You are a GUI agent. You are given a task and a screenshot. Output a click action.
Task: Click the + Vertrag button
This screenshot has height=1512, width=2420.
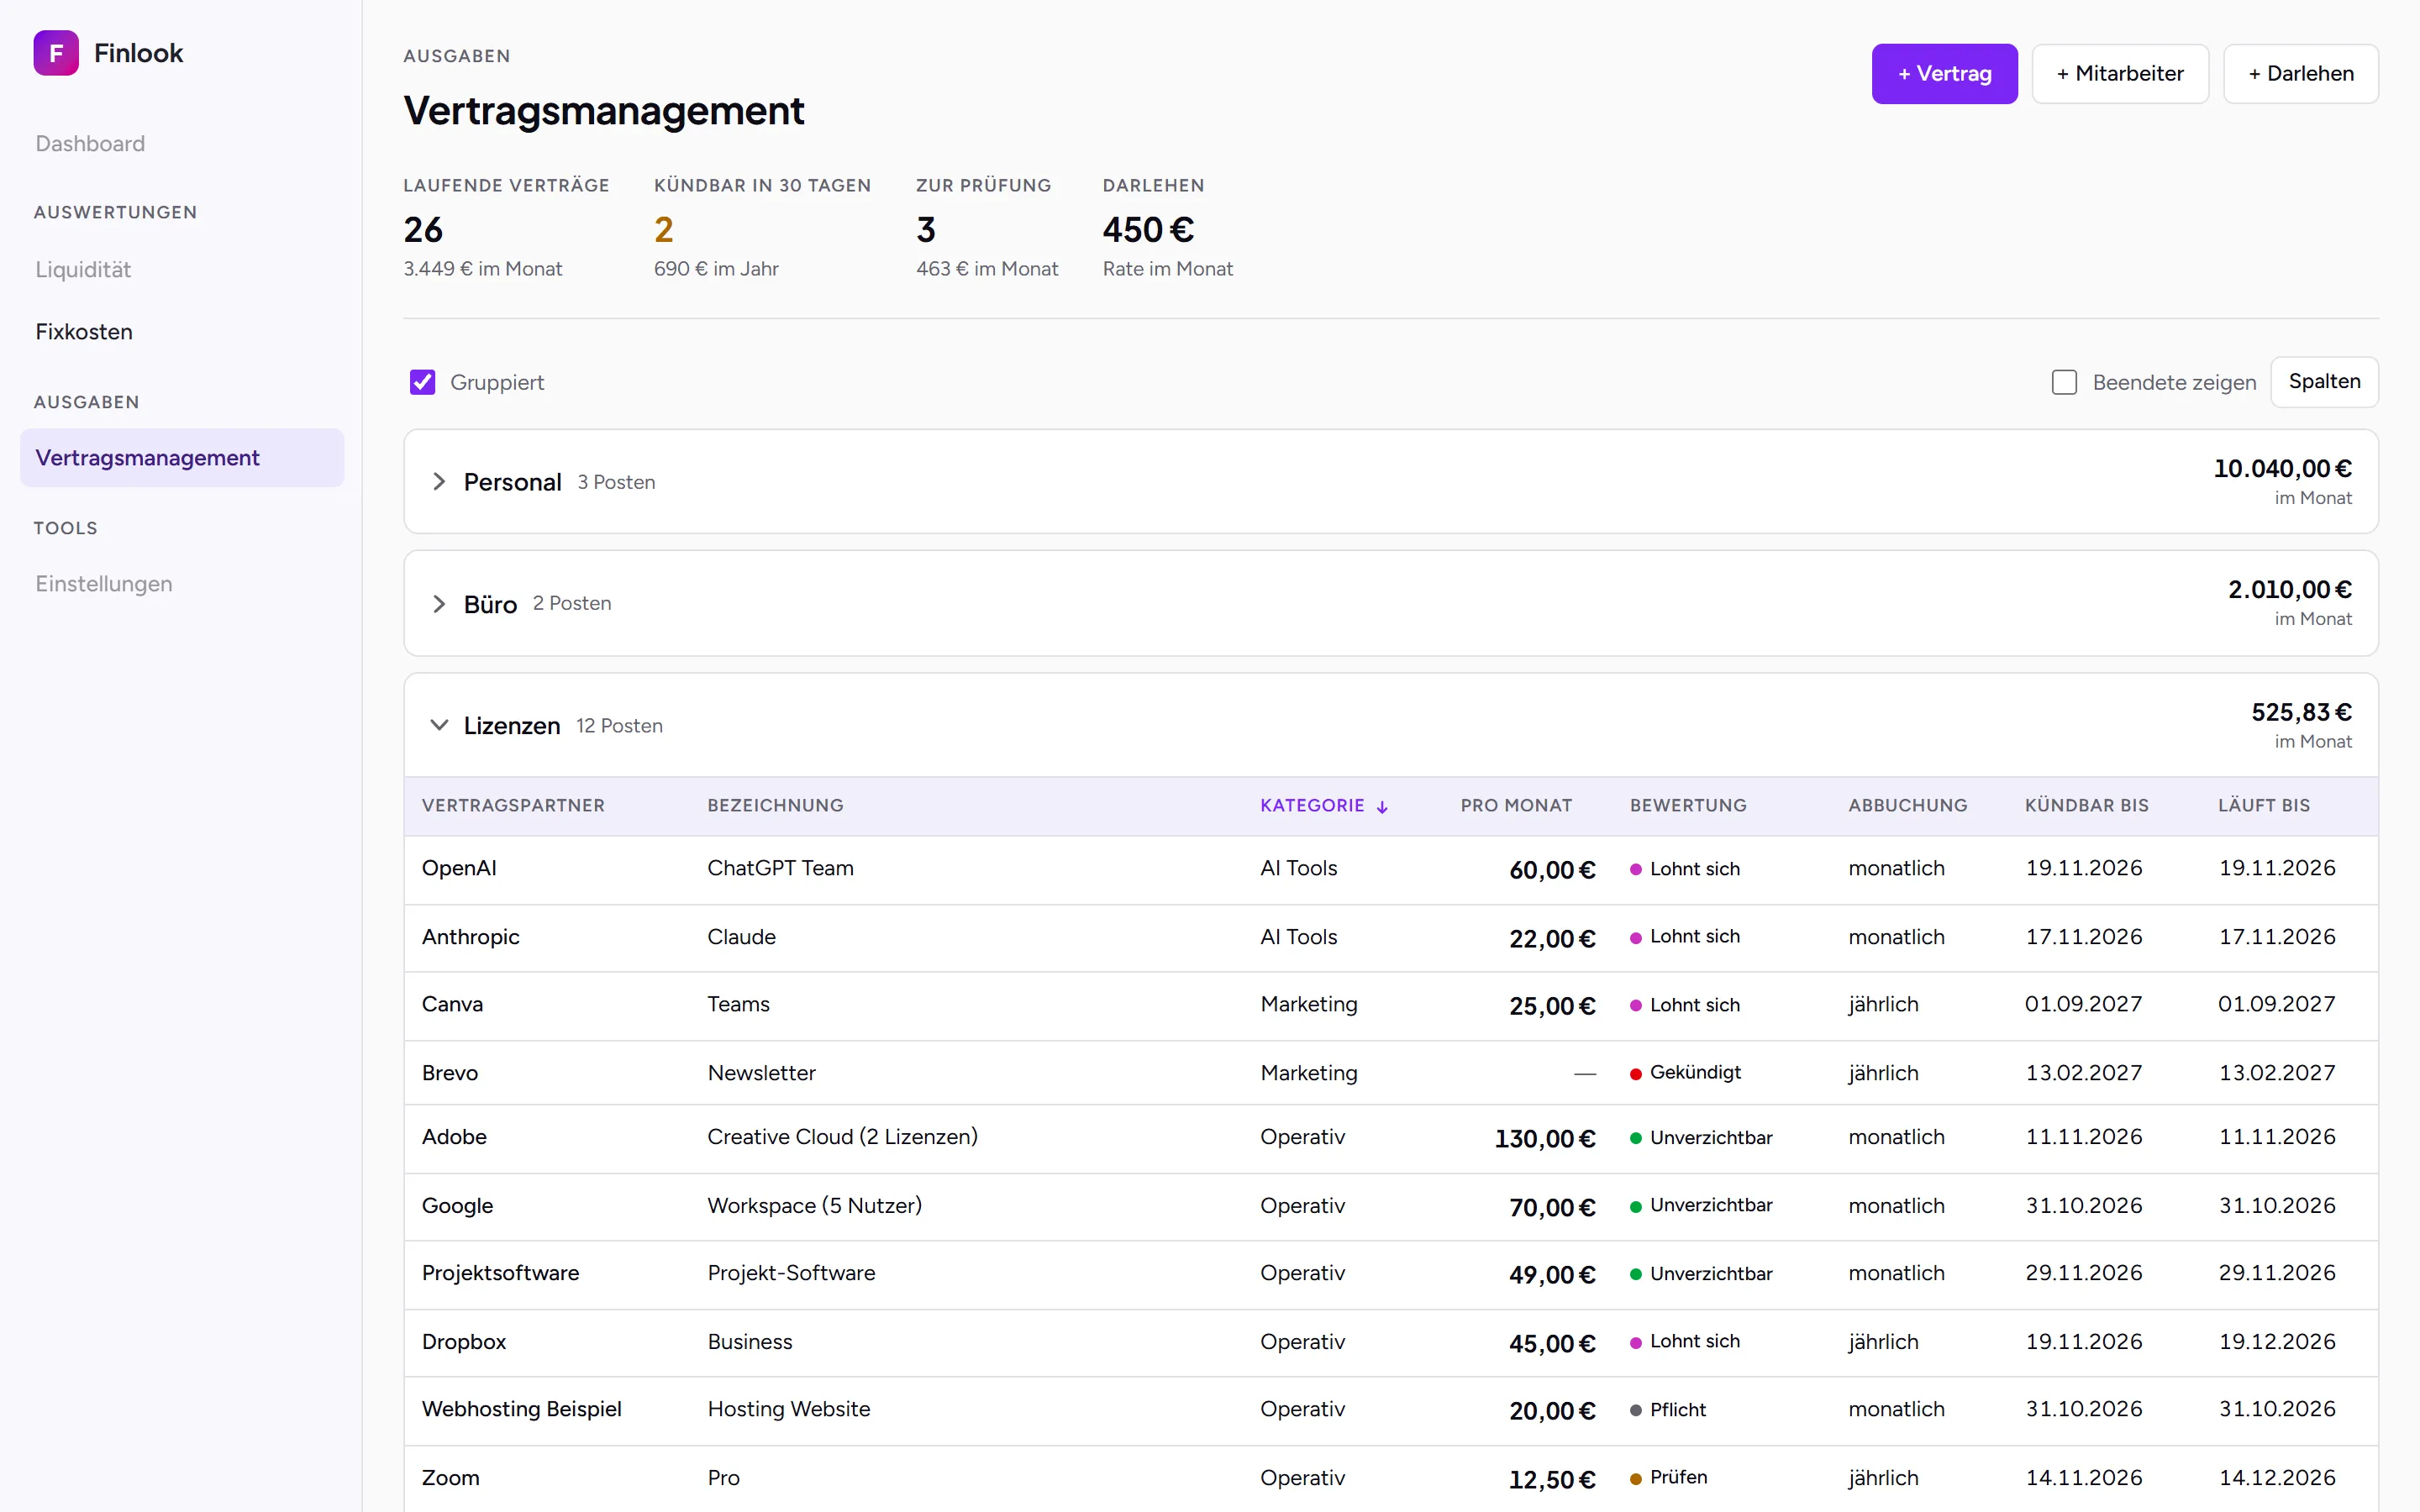[x=1944, y=74]
